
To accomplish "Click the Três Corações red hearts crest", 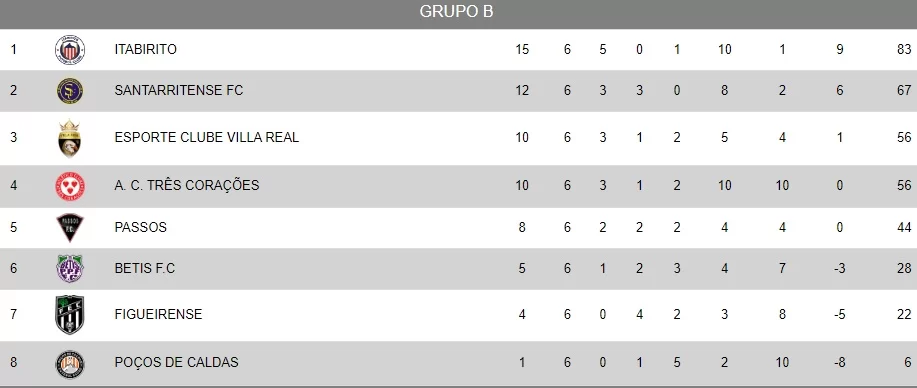I will (70, 186).
